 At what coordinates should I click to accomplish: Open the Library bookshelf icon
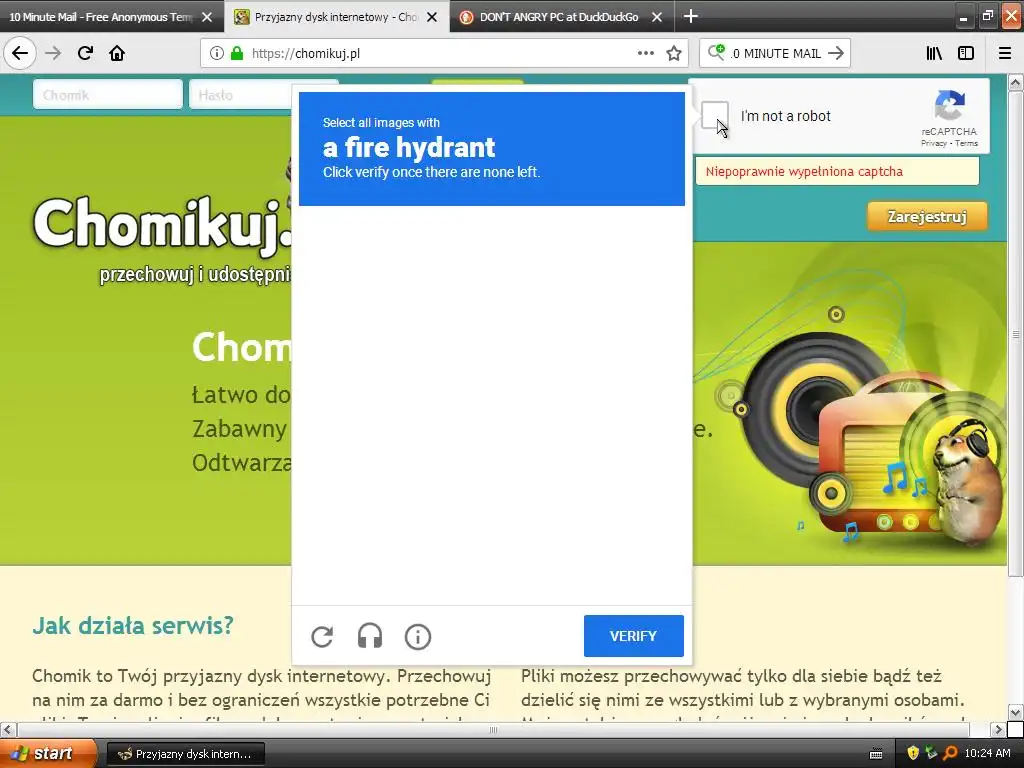(934, 54)
